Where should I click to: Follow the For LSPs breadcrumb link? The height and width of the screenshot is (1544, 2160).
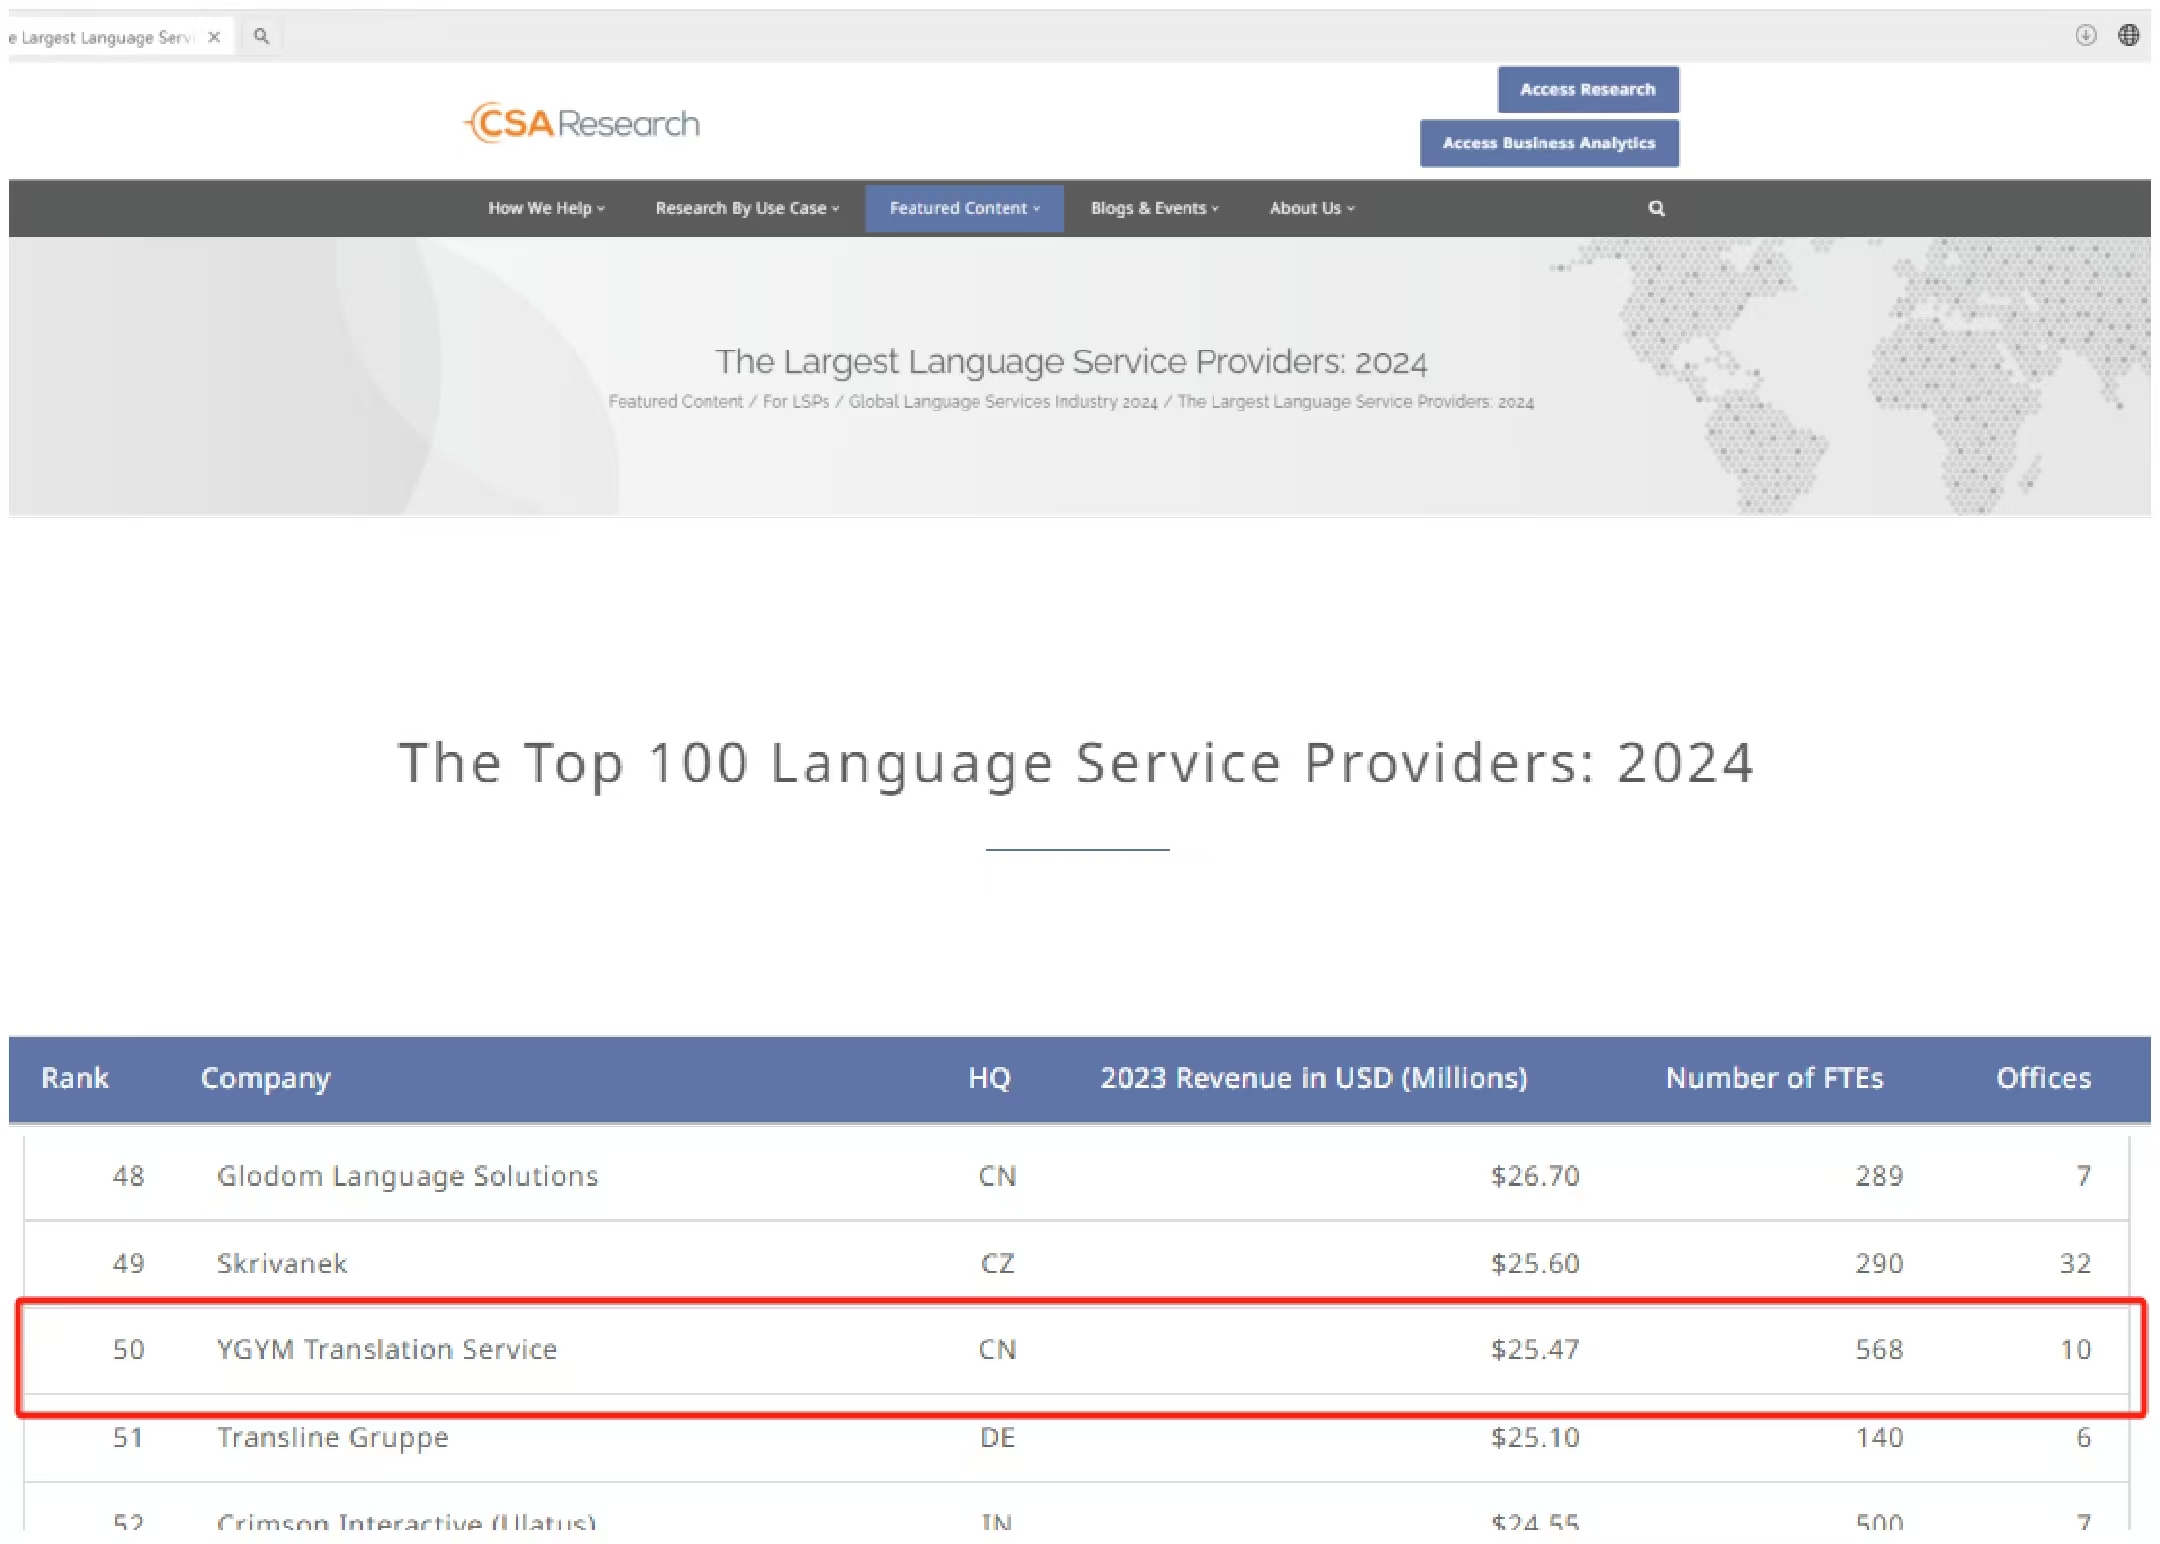point(796,401)
